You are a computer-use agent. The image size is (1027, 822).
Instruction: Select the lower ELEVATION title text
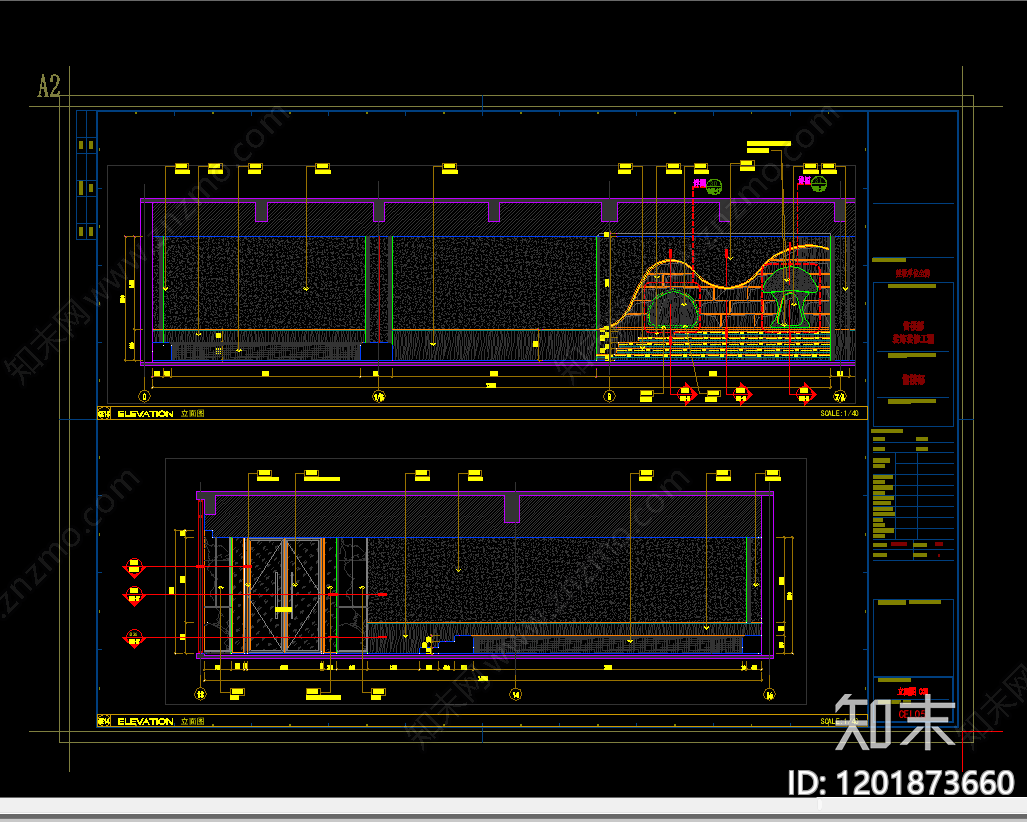click(145, 721)
